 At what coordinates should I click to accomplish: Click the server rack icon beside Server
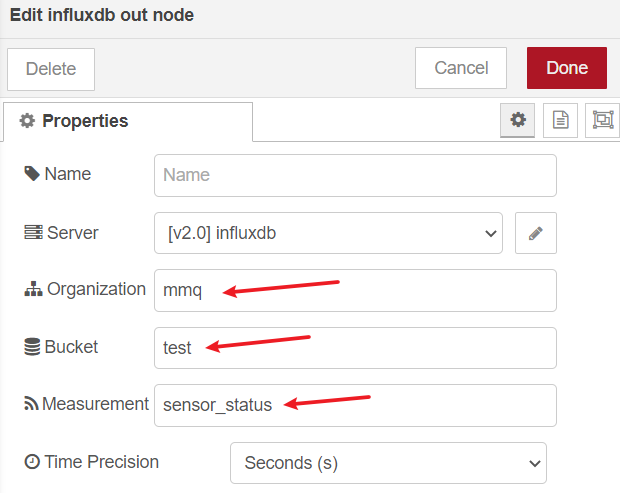pyautogui.click(x=33, y=232)
